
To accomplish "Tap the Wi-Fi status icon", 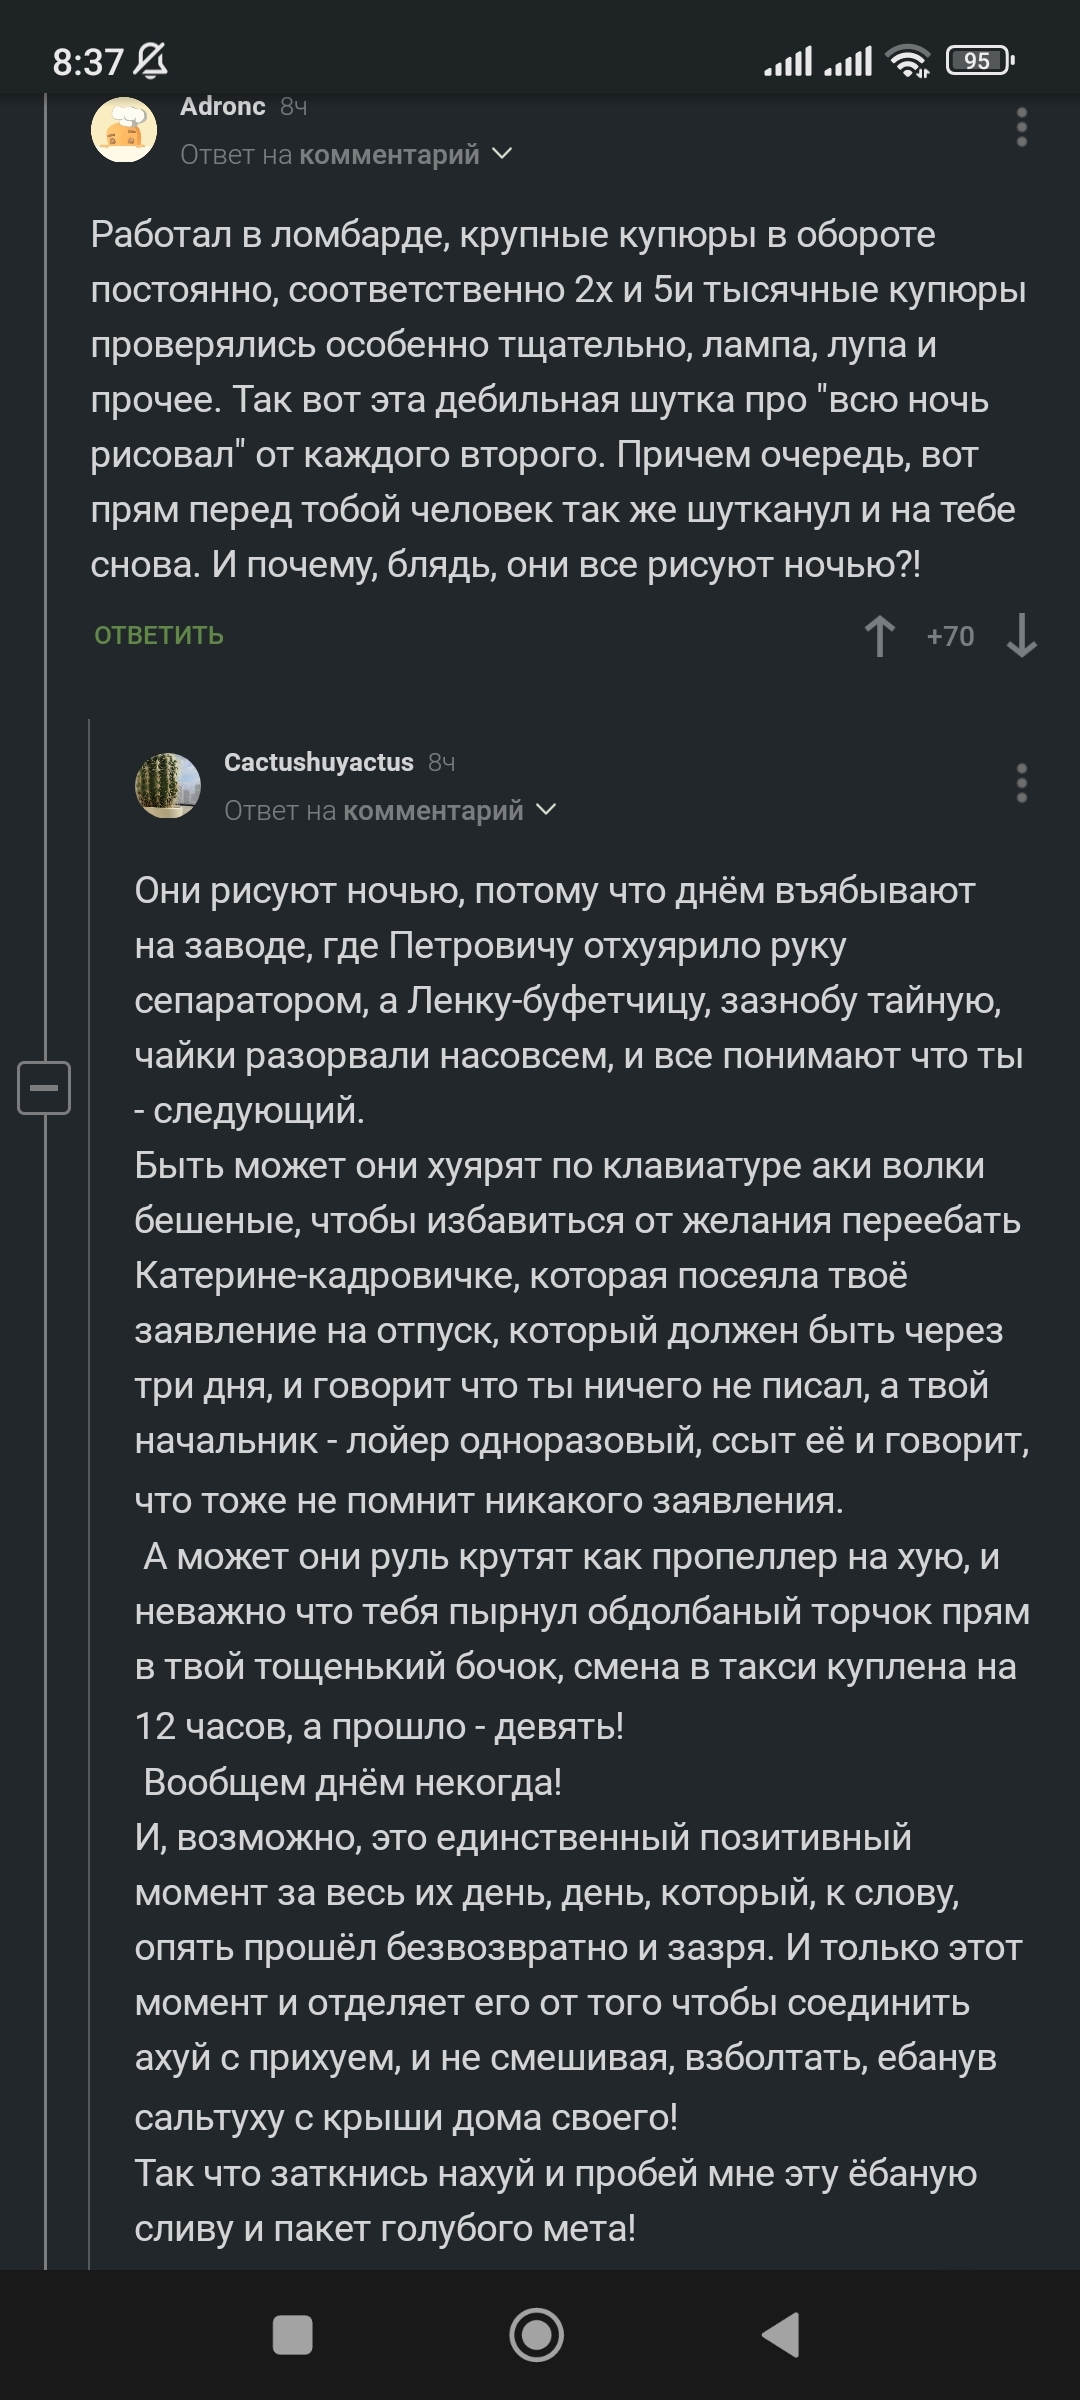I will click(x=908, y=62).
